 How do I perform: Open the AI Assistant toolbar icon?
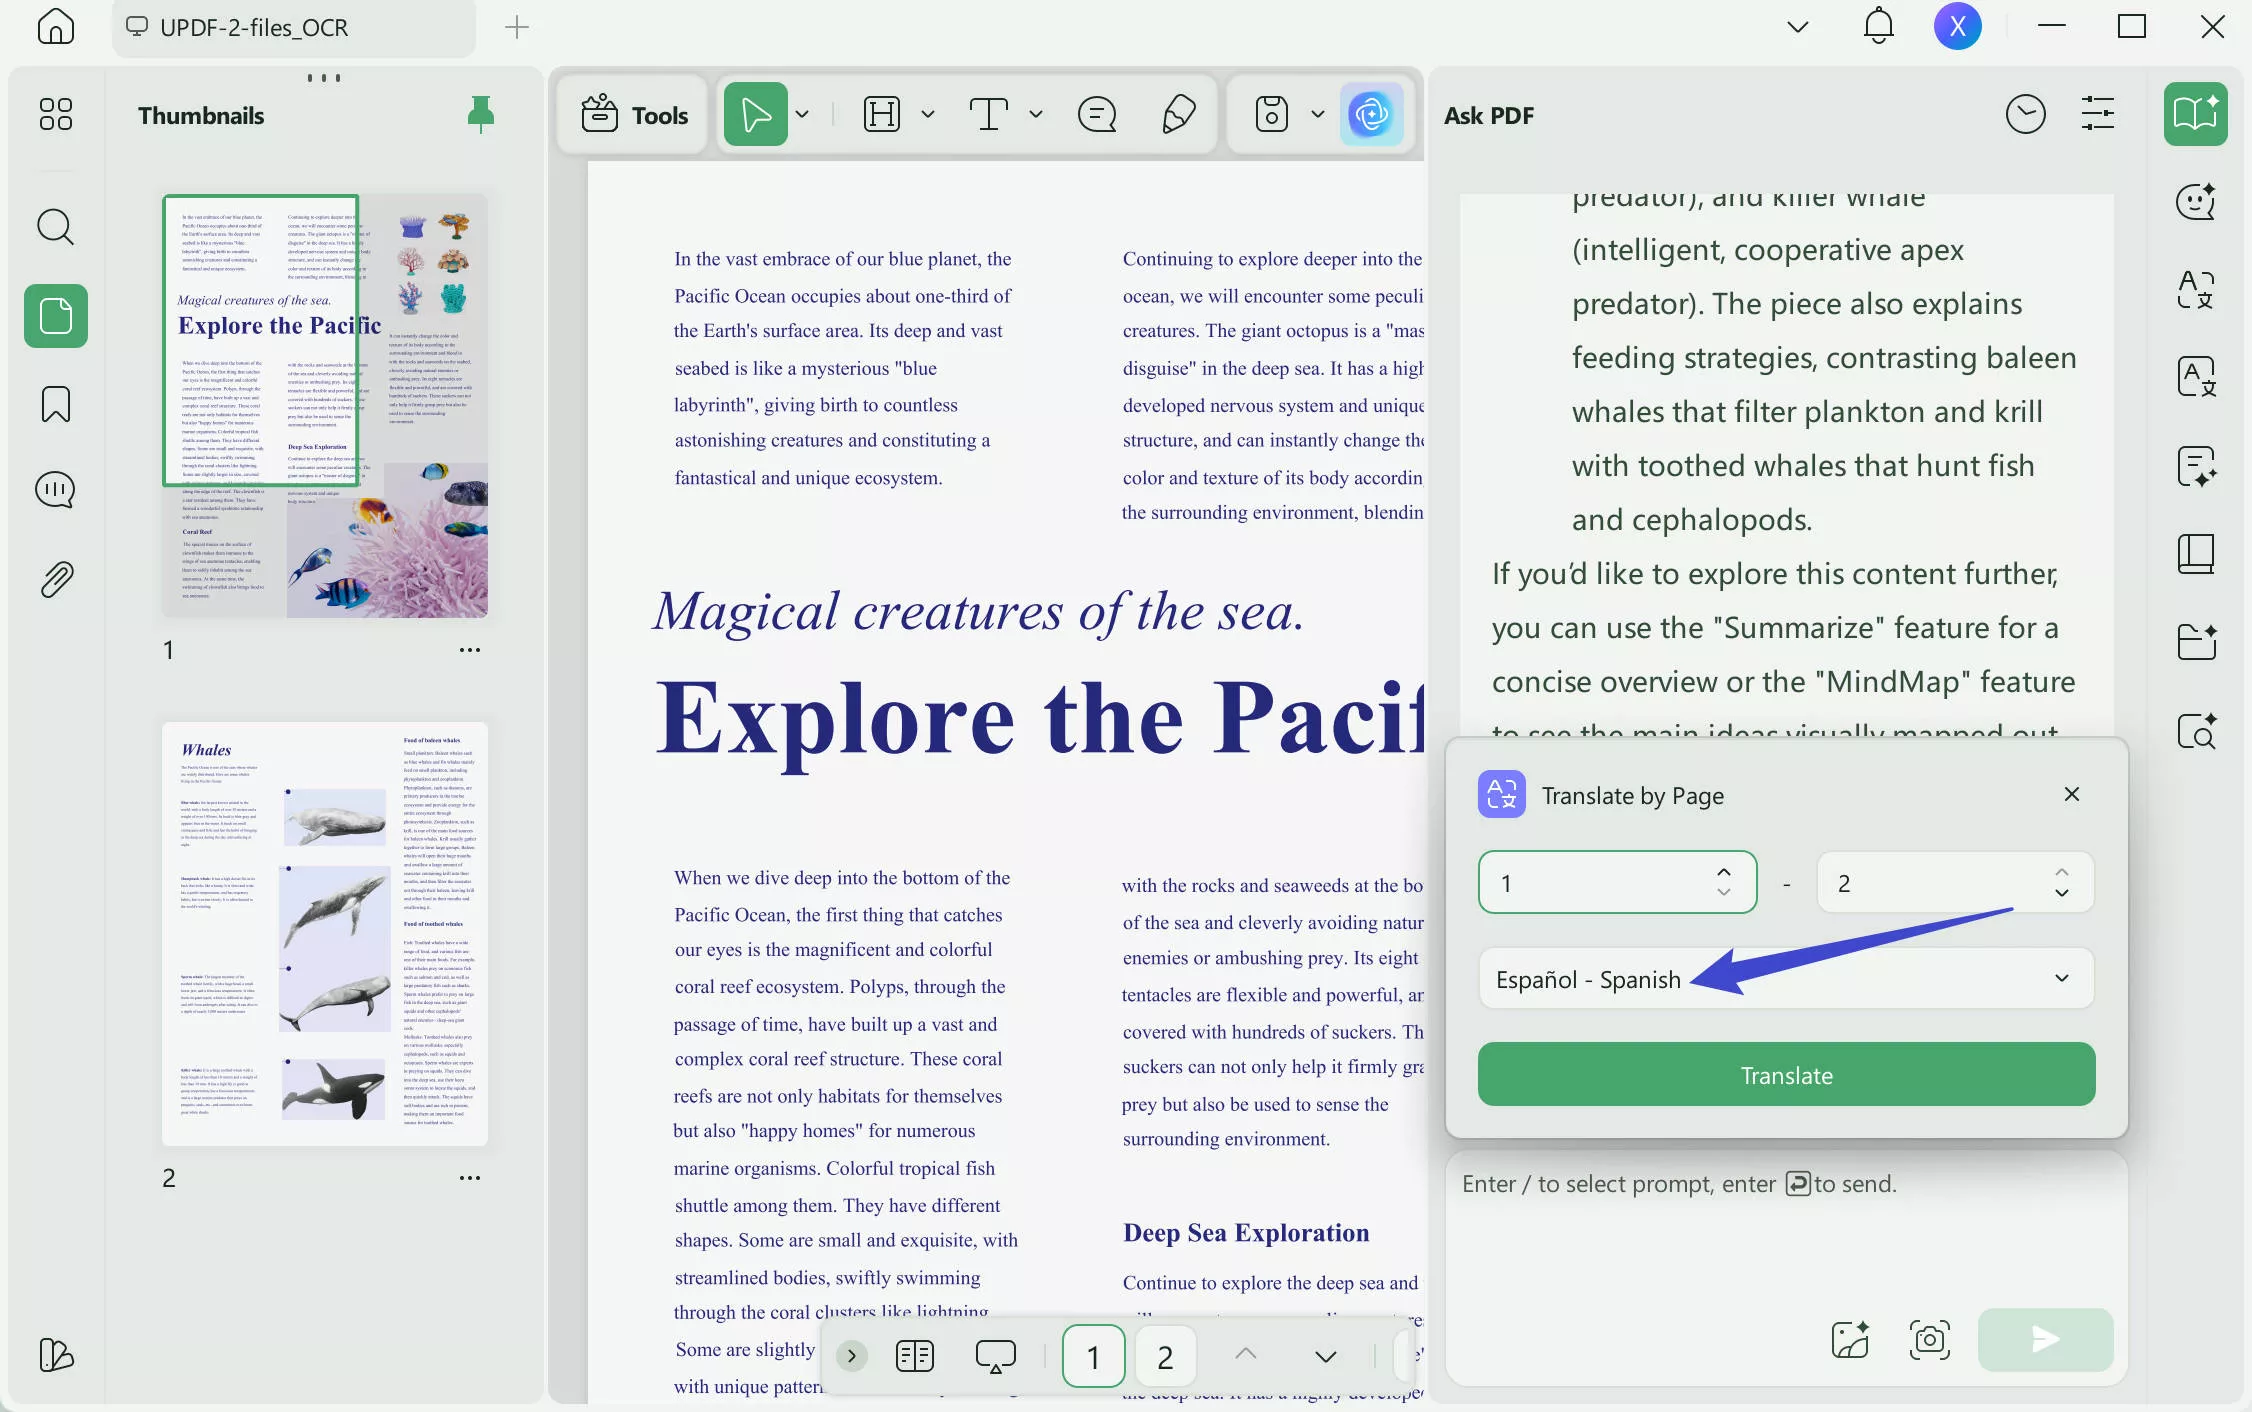click(1372, 114)
